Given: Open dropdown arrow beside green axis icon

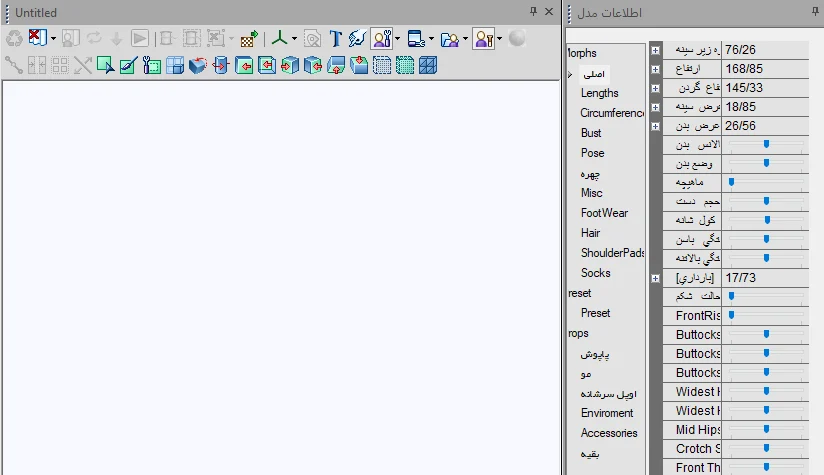Looking at the screenshot, I should (x=294, y=38).
